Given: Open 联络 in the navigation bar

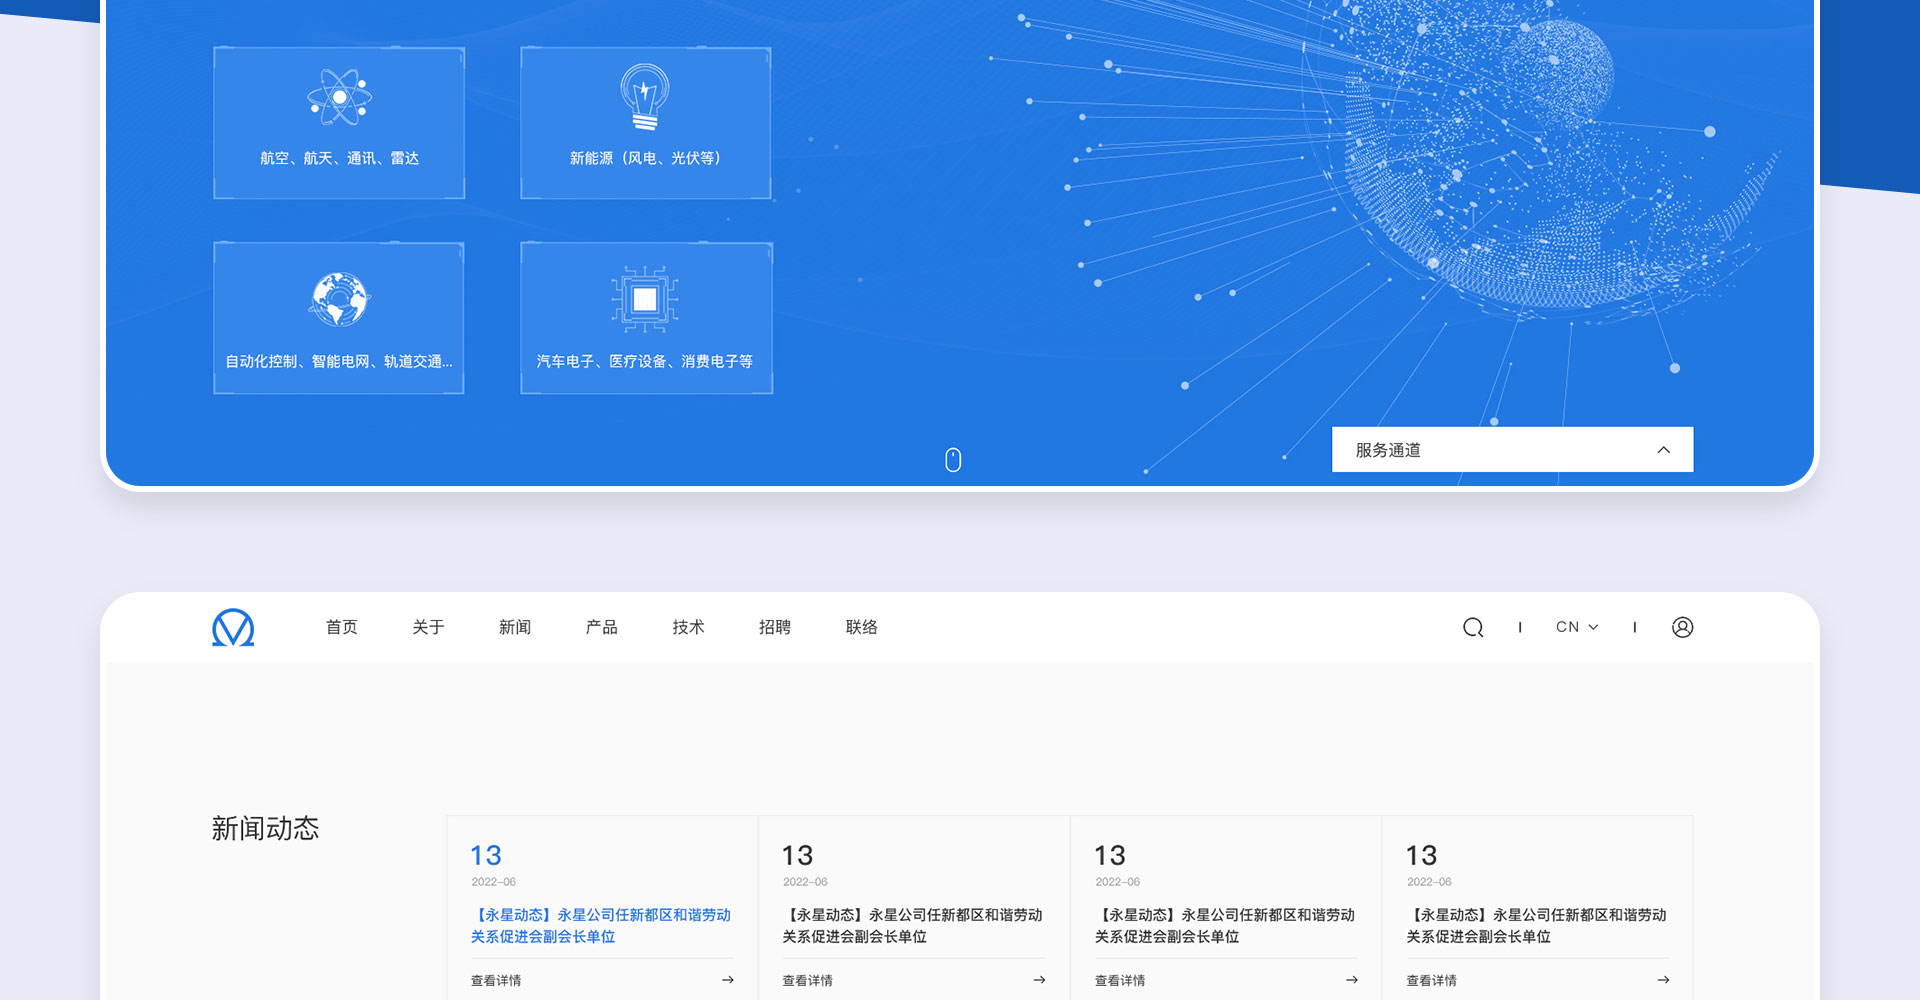Looking at the screenshot, I should coord(861,627).
